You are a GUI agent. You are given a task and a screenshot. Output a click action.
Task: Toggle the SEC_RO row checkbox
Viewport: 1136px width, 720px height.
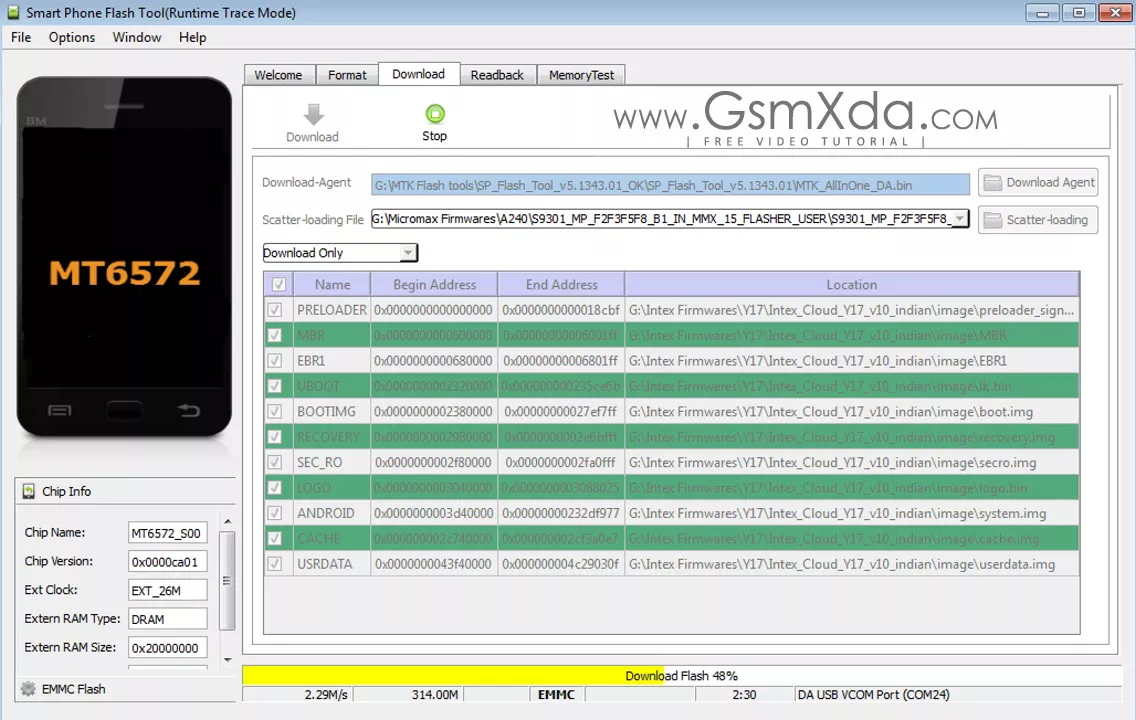click(x=275, y=462)
